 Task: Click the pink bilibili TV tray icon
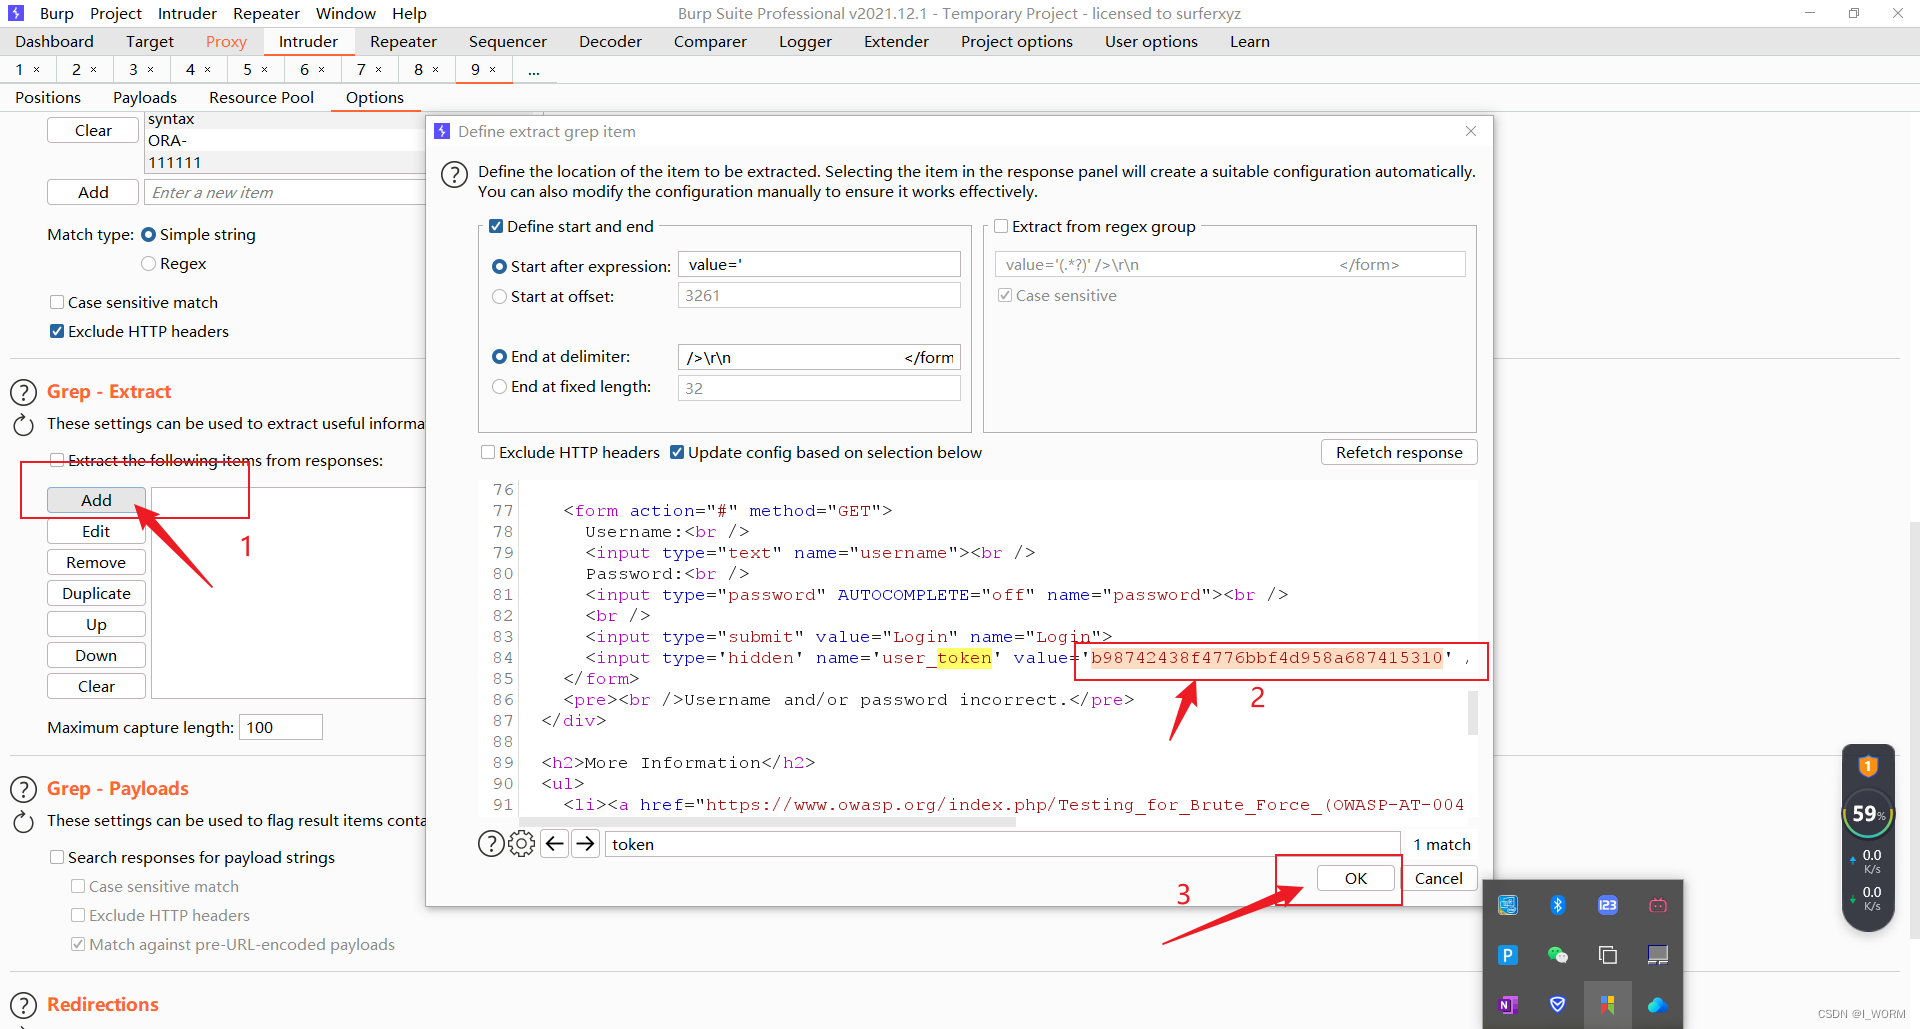(x=1657, y=905)
